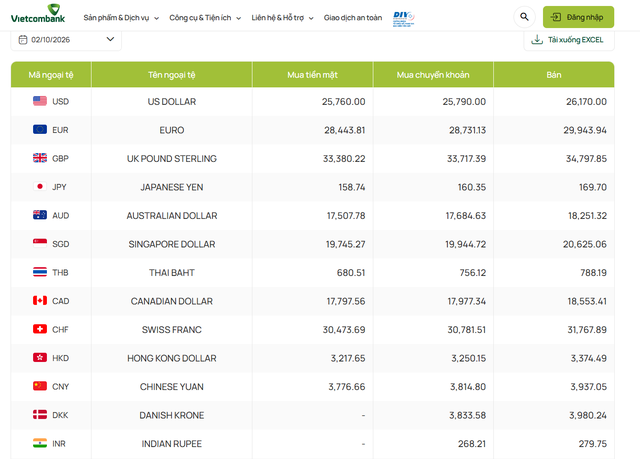Select the EURO currency row name
This screenshot has height=459, width=640.
pos(172,130)
